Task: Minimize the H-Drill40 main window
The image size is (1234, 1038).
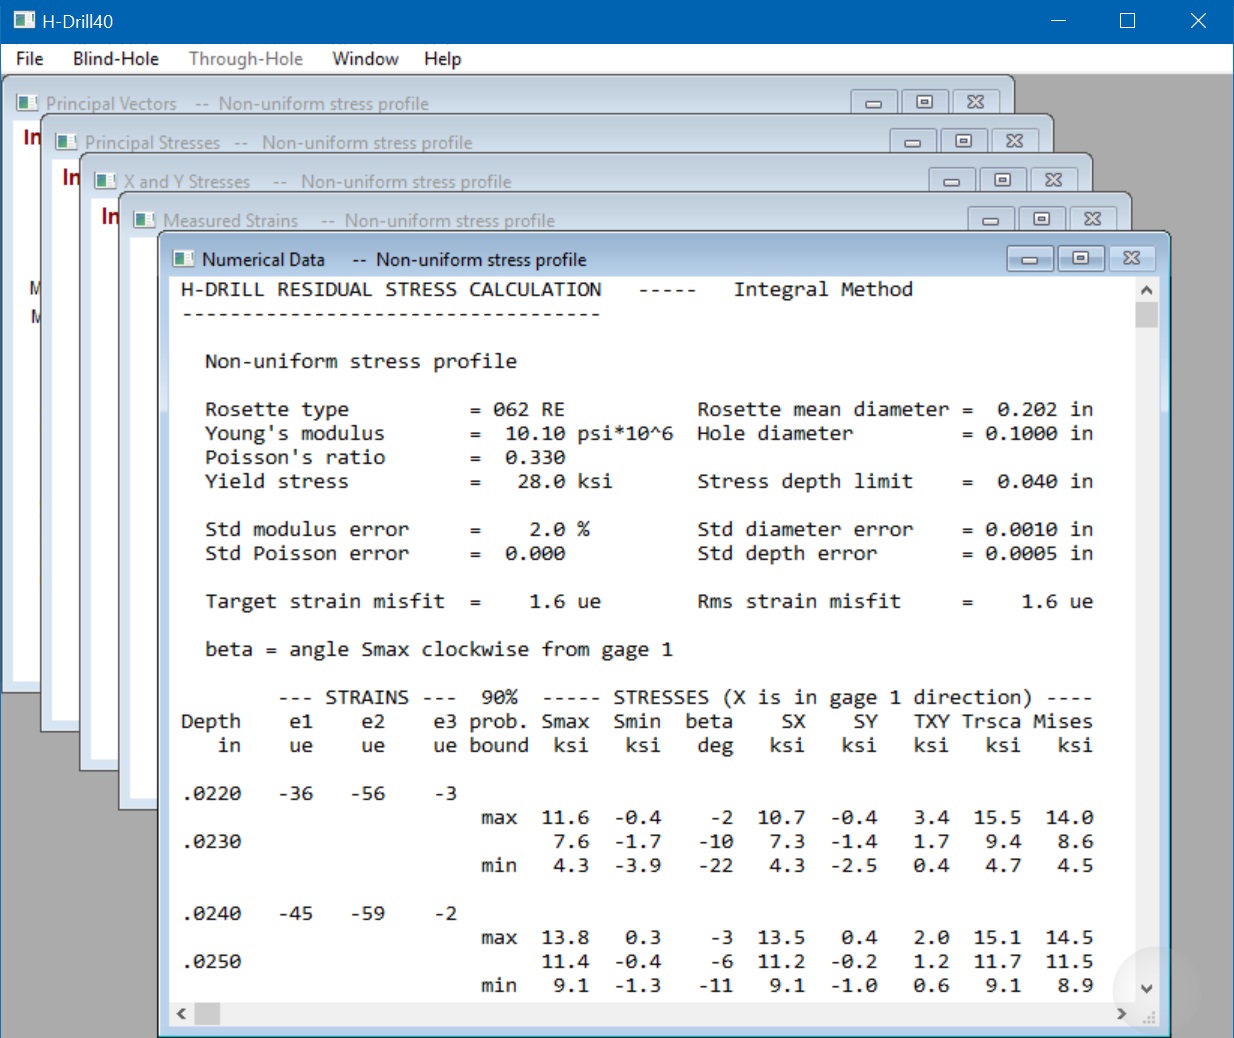Action: [x=1059, y=21]
